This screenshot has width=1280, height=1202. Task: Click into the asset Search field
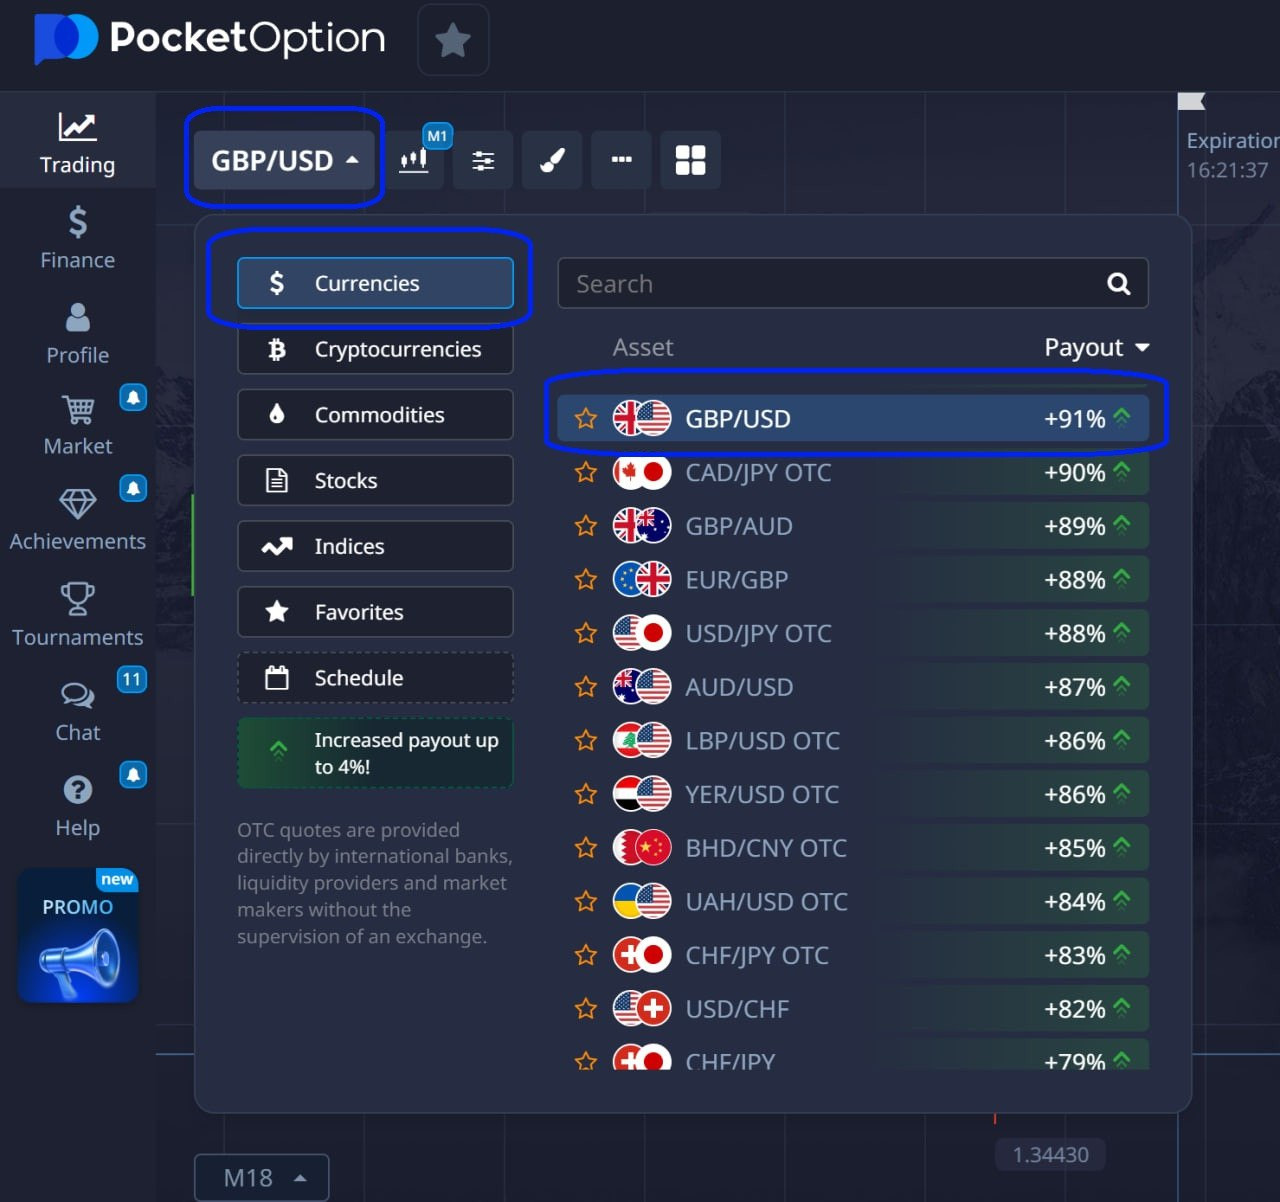(853, 284)
